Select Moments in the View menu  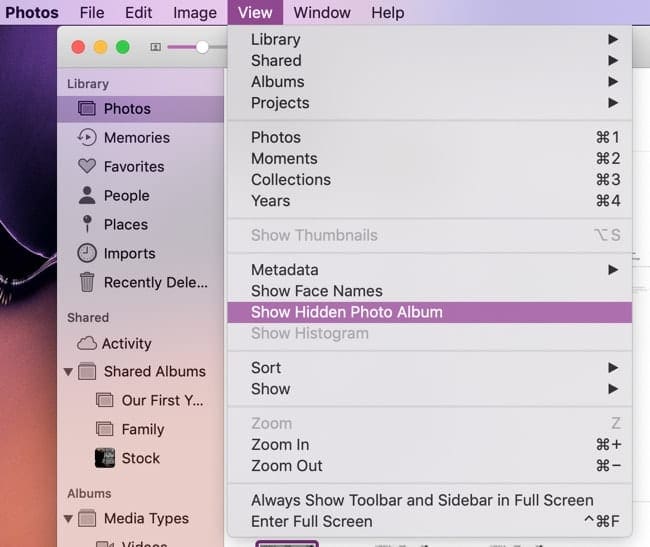(429, 158)
